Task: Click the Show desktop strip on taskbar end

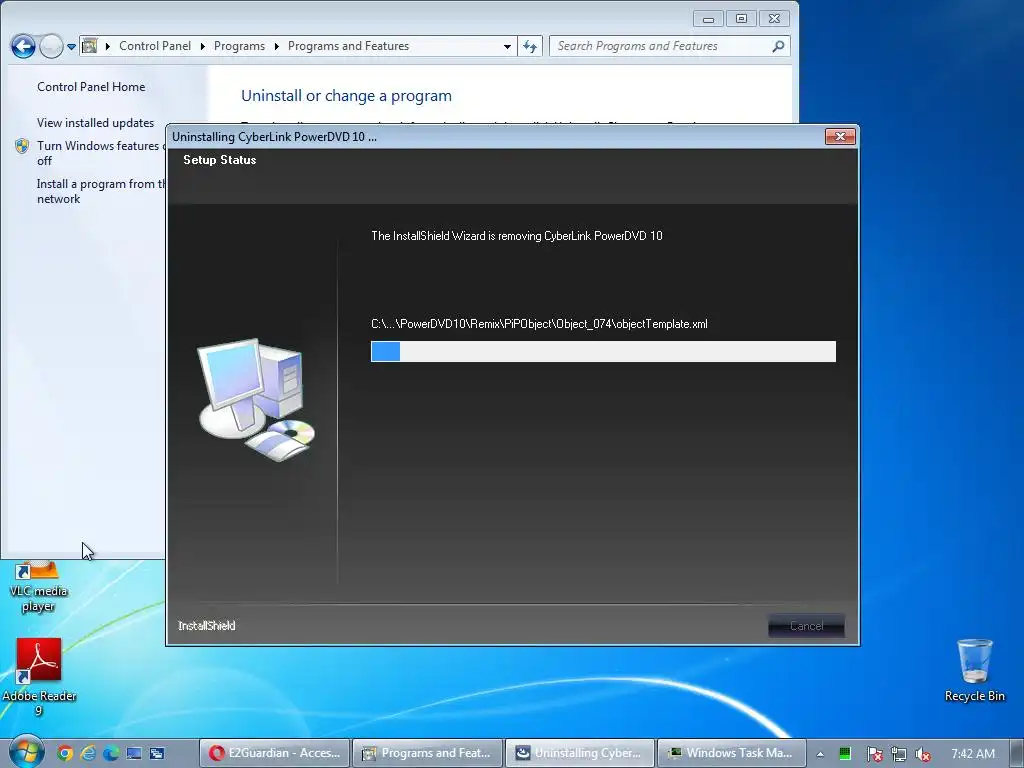Action: pos(1017,754)
